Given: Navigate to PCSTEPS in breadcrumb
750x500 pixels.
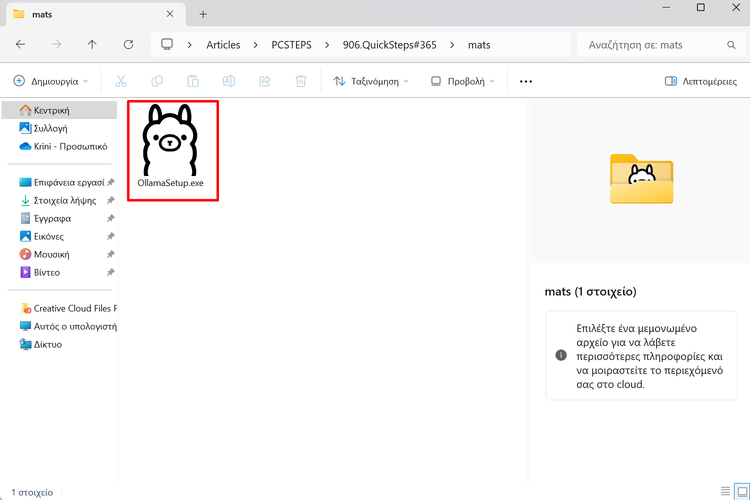Looking at the screenshot, I should pos(291,45).
